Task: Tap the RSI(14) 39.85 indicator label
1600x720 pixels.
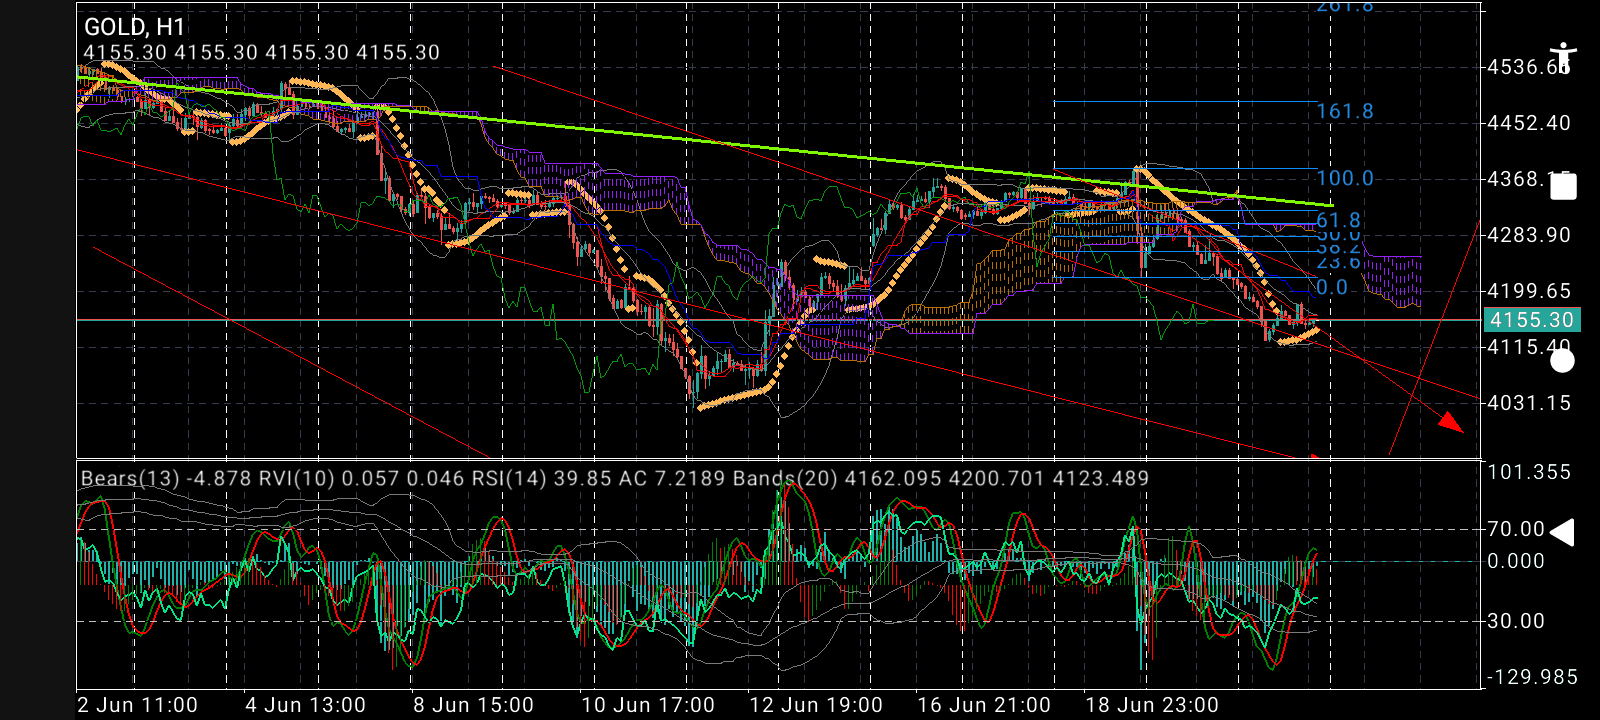Action: [542, 478]
